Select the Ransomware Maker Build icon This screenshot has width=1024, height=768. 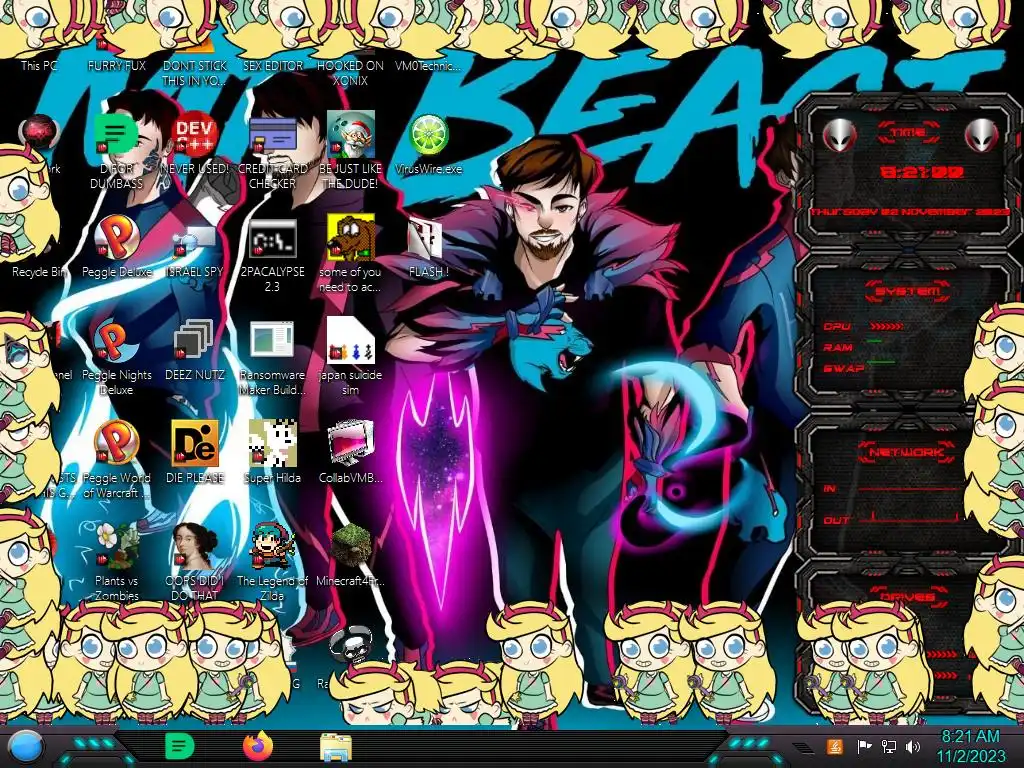(x=272, y=340)
